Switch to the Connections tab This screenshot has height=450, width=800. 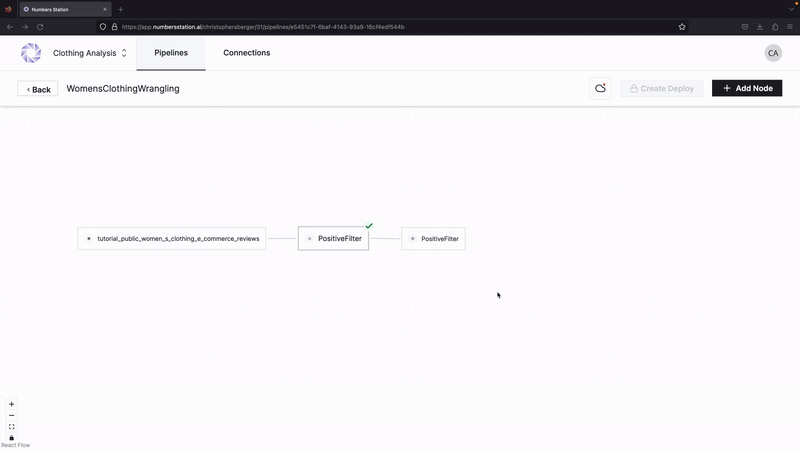[x=246, y=53]
